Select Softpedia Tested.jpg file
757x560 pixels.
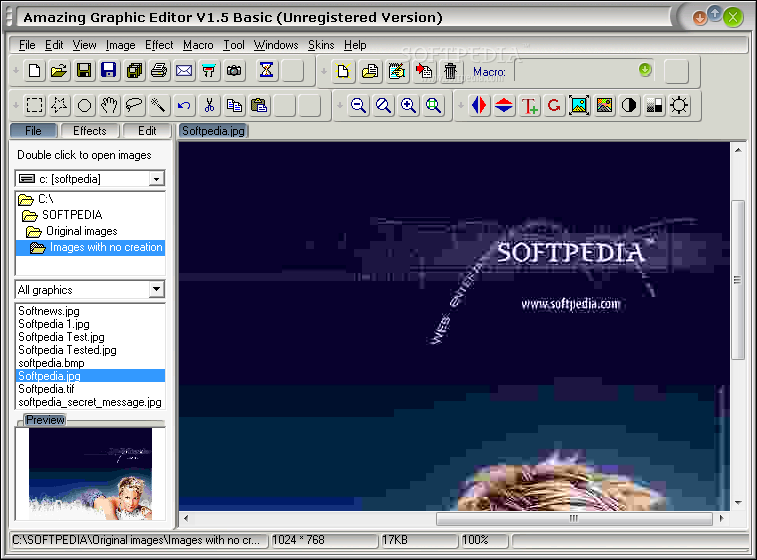(67, 350)
